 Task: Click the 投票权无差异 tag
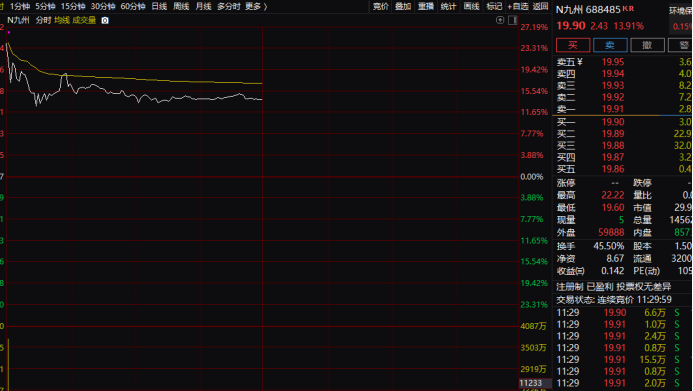point(644,287)
